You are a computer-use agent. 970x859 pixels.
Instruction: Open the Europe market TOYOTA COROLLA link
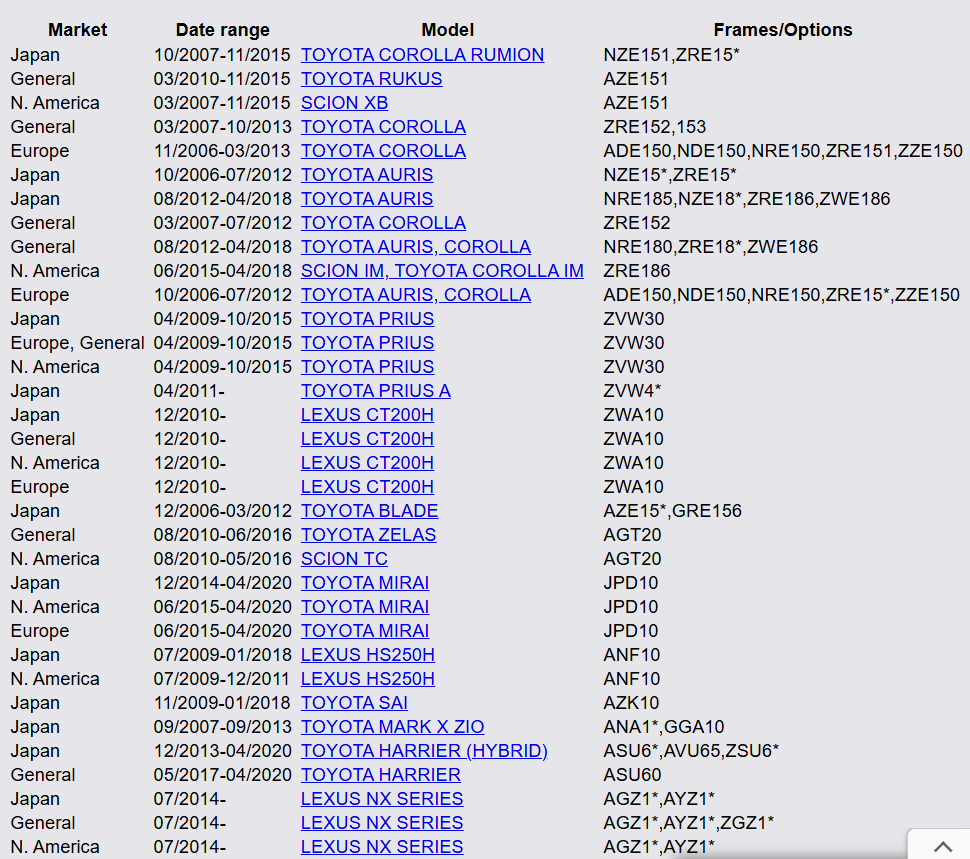[383, 151]
